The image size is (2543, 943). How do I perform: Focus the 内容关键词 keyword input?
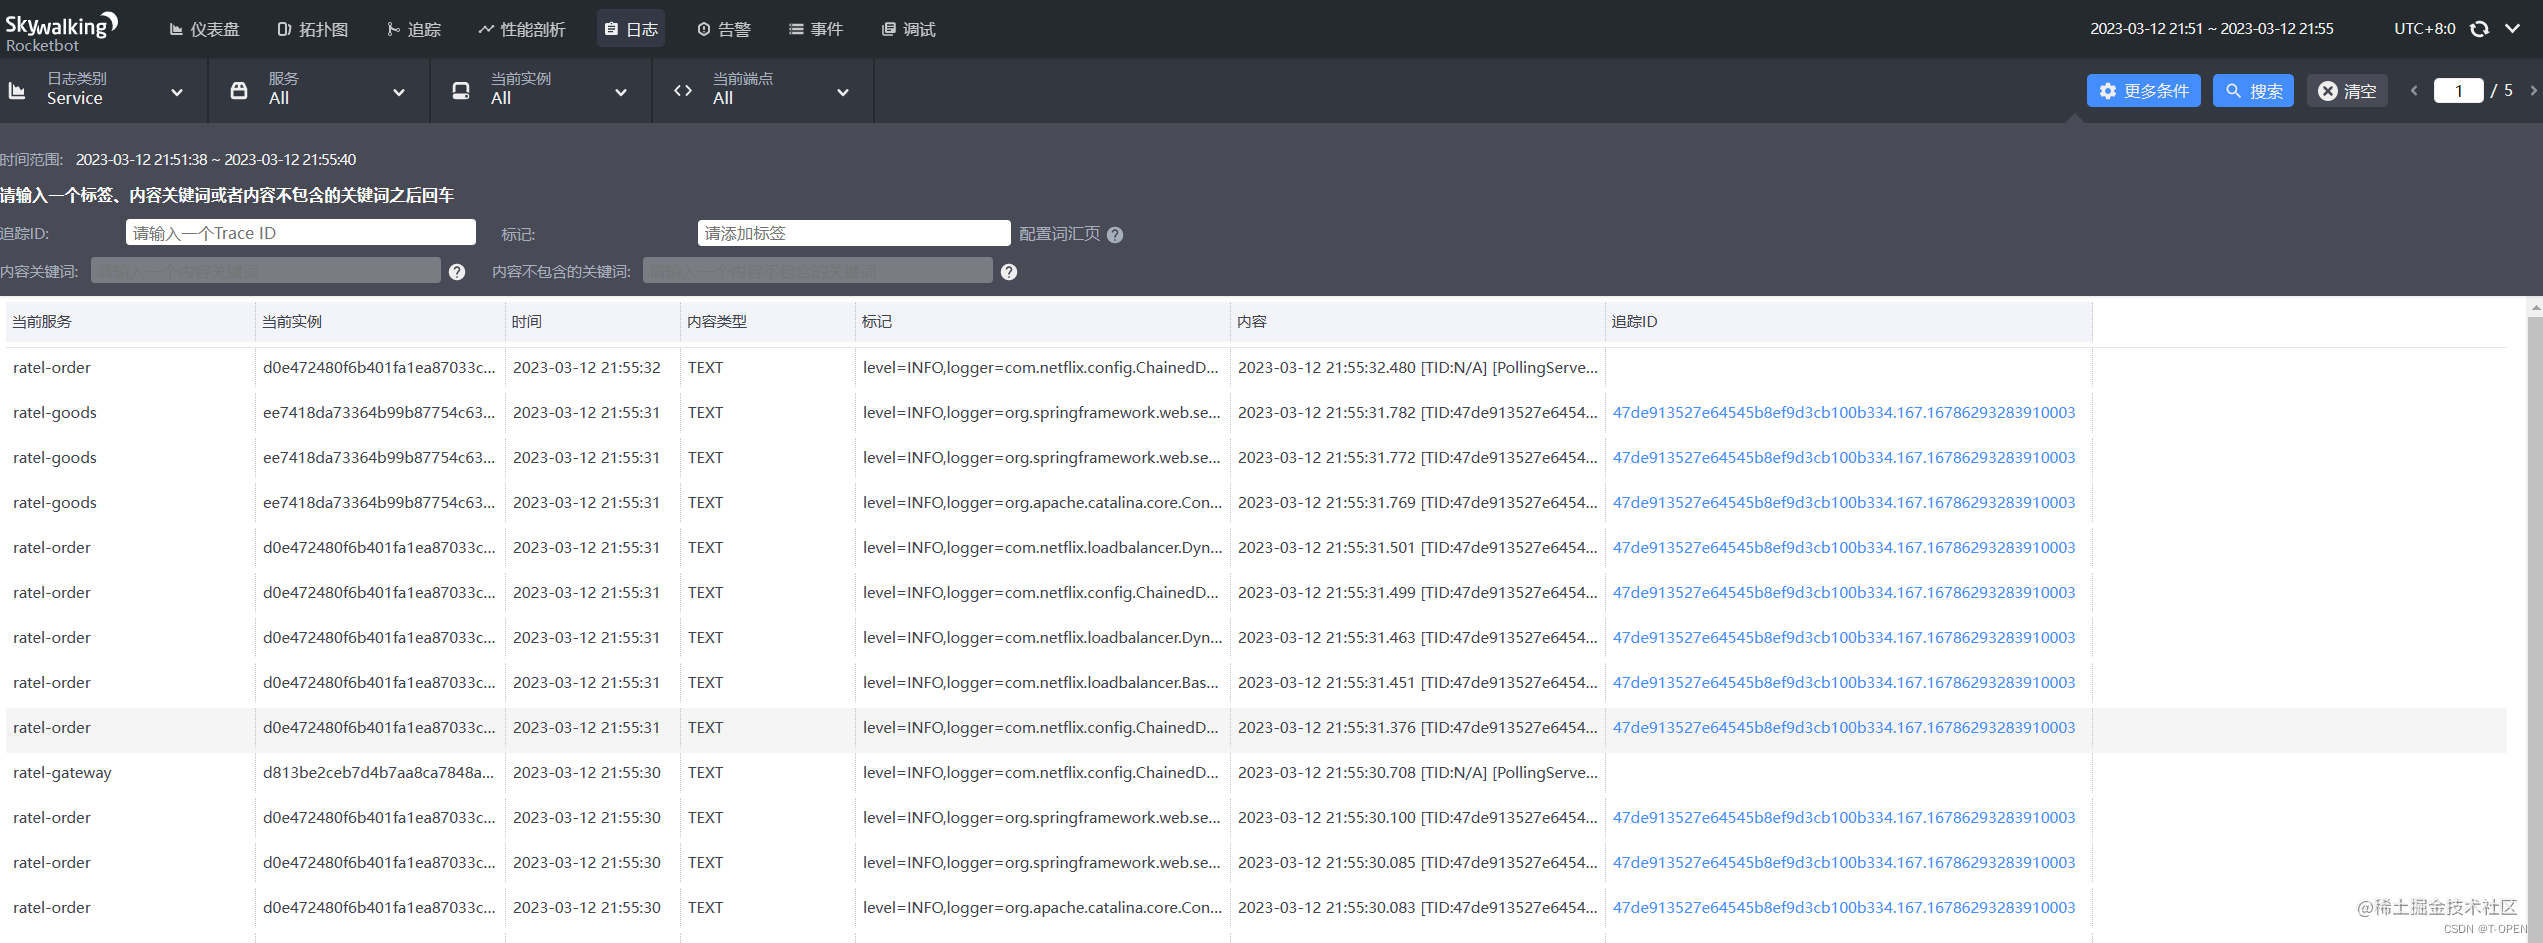[265, 271]
